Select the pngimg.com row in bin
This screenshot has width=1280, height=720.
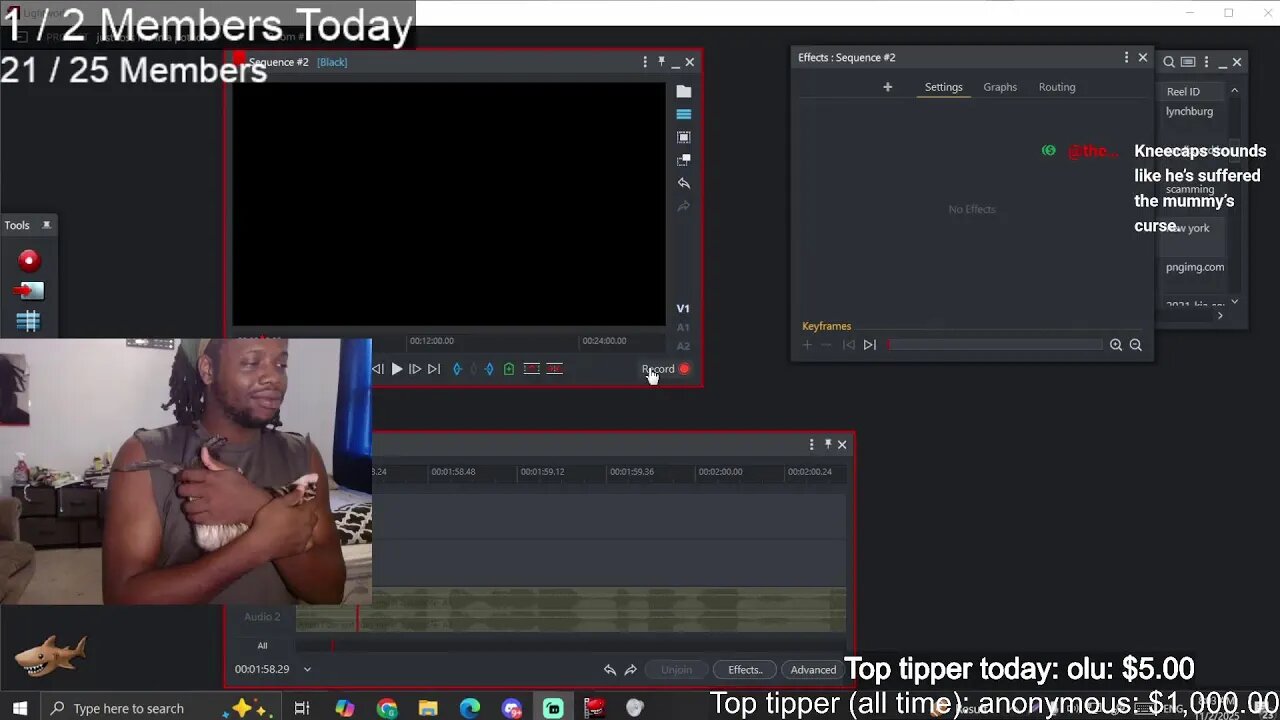pos(1195,268)
